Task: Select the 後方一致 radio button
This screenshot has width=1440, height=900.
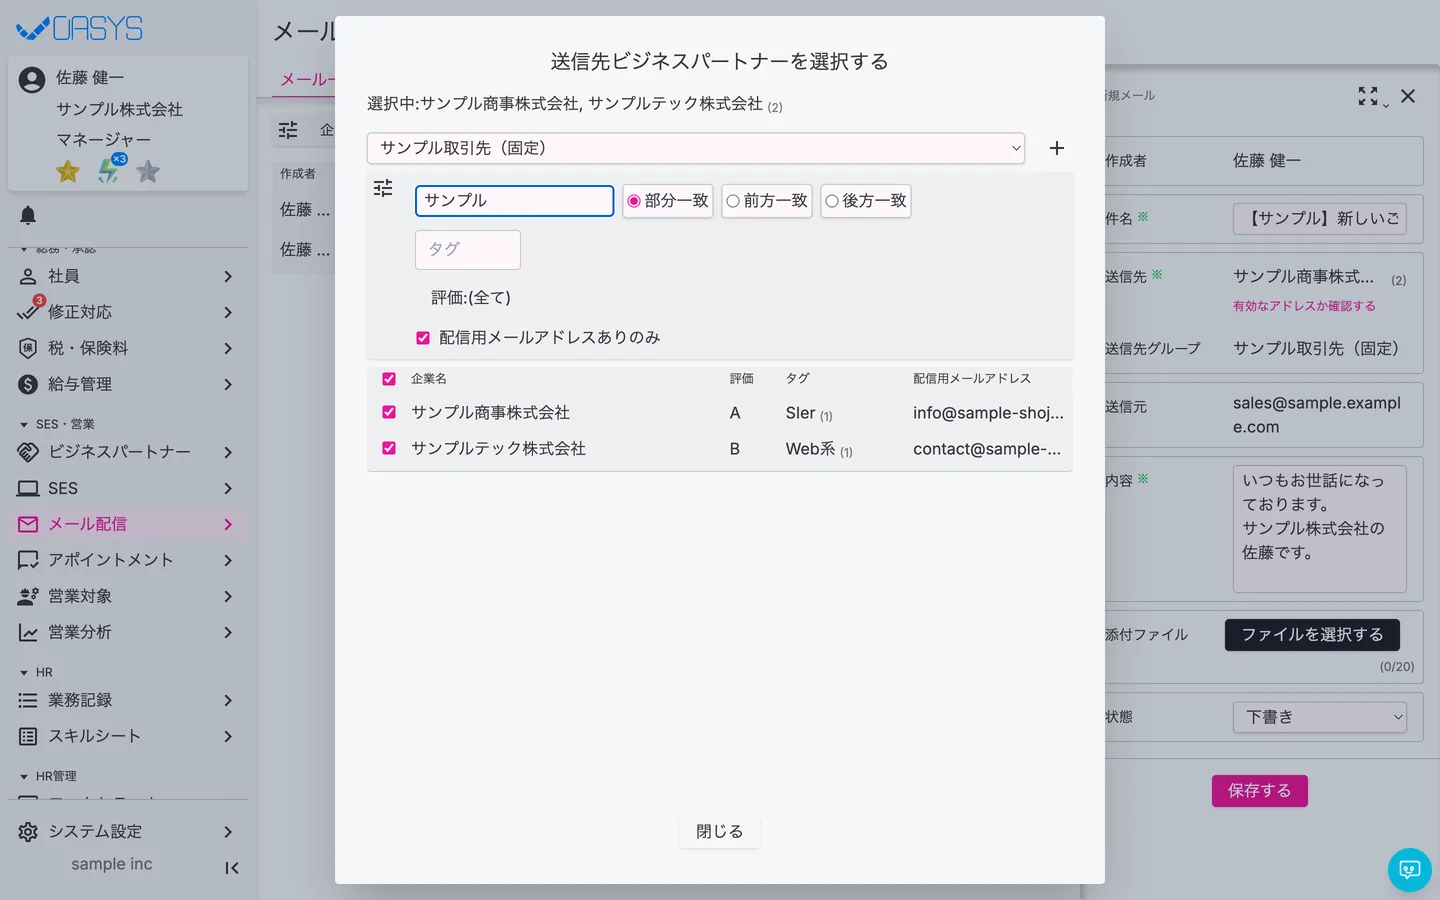Action: tap(832, 201)
